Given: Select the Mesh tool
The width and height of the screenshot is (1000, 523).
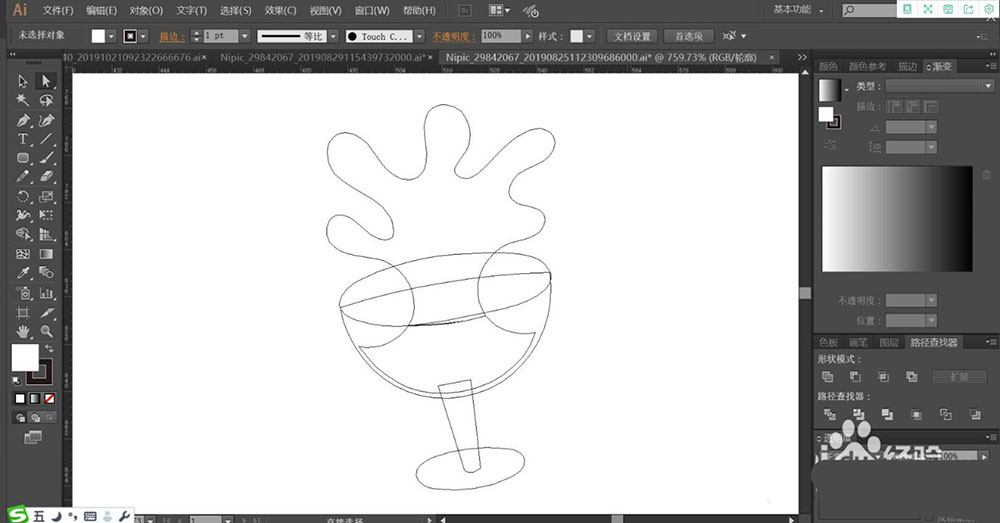Looking at the screenshot, I should (x=23, y=254).
